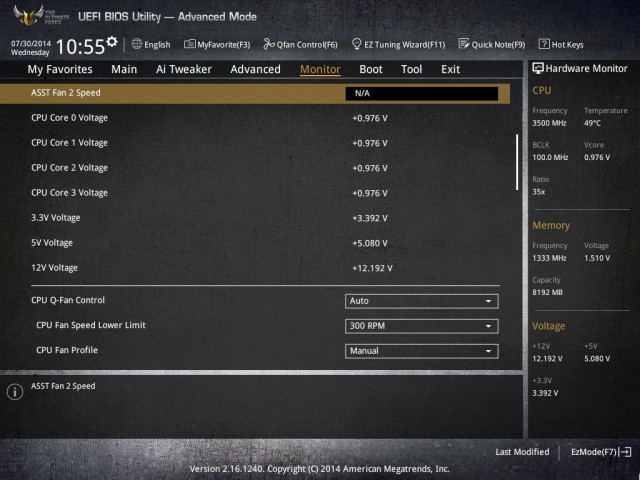Open the Advanced tab
Viewport: 640px width, 480px height.
pyautogui.click(x=255, y=69)
